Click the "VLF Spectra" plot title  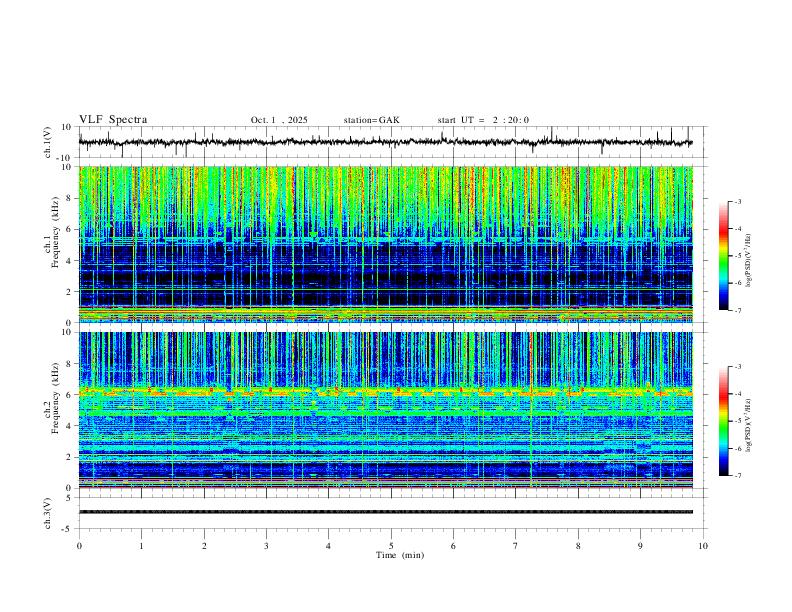[x=113, y=120]
